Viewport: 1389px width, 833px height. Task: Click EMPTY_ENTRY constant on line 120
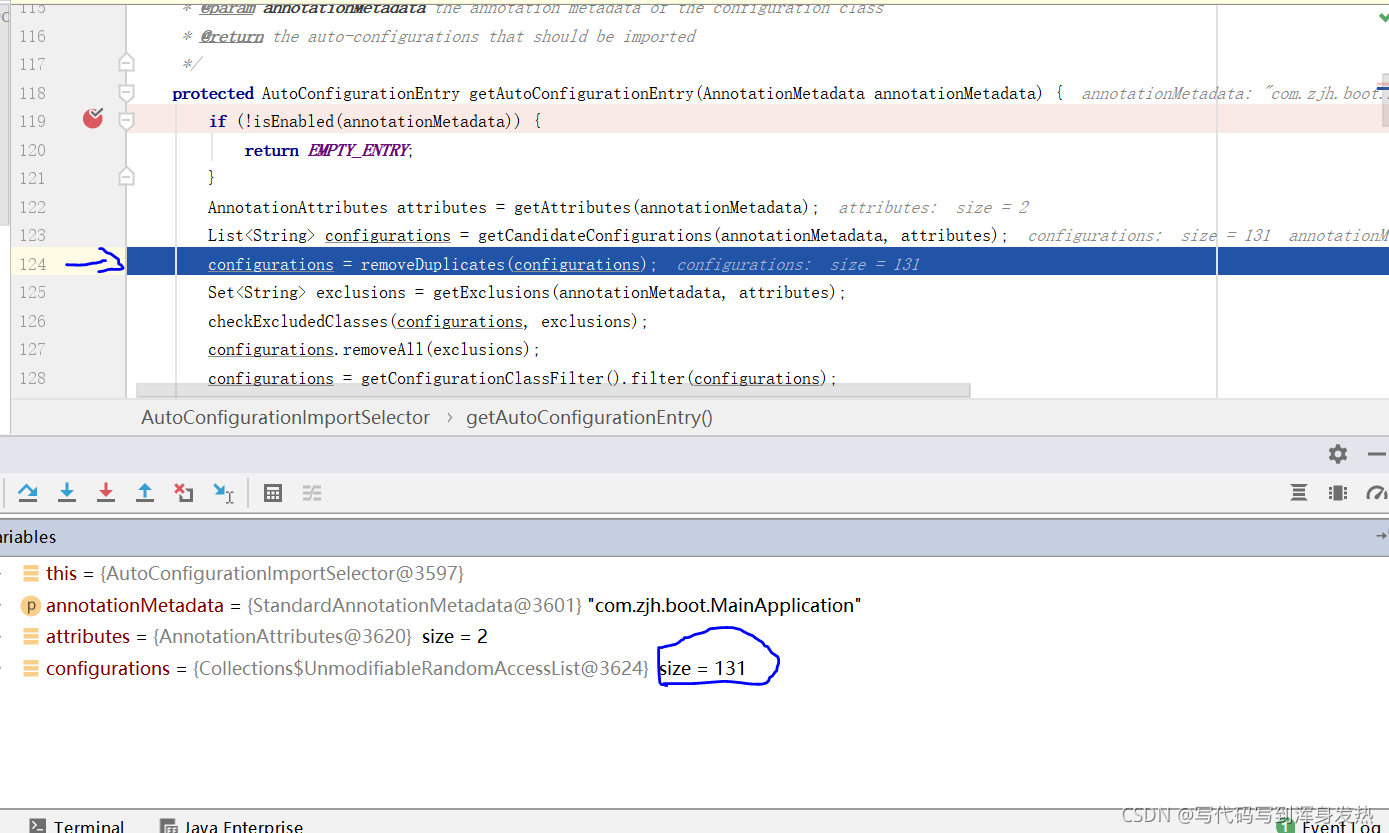tap(358, 150)
